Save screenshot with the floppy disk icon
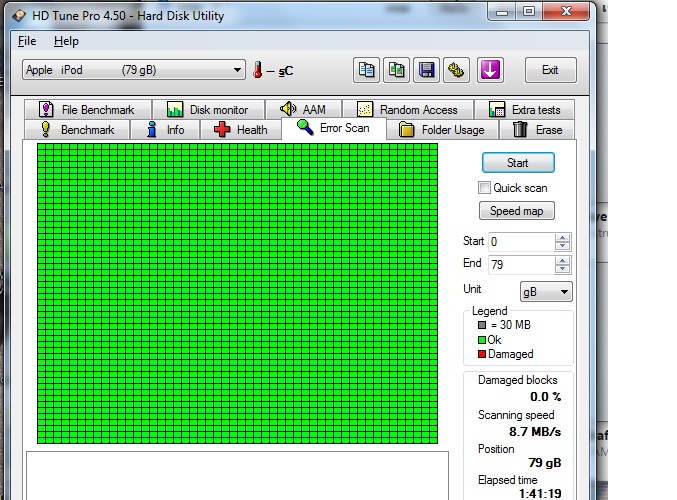This screenshot has width=677, height=500. coord(426,70)
